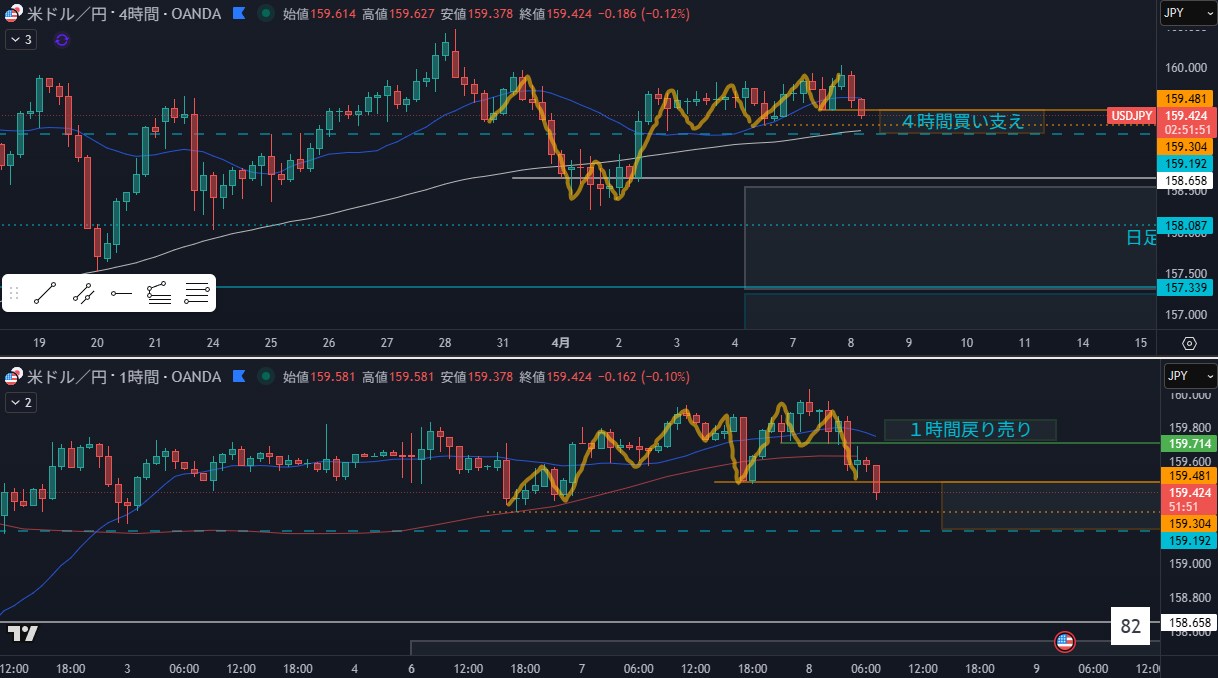Viewport: 1218px width, 678px height.
Task: Select the Info Line tool in favorites bar
Action: 82,293
